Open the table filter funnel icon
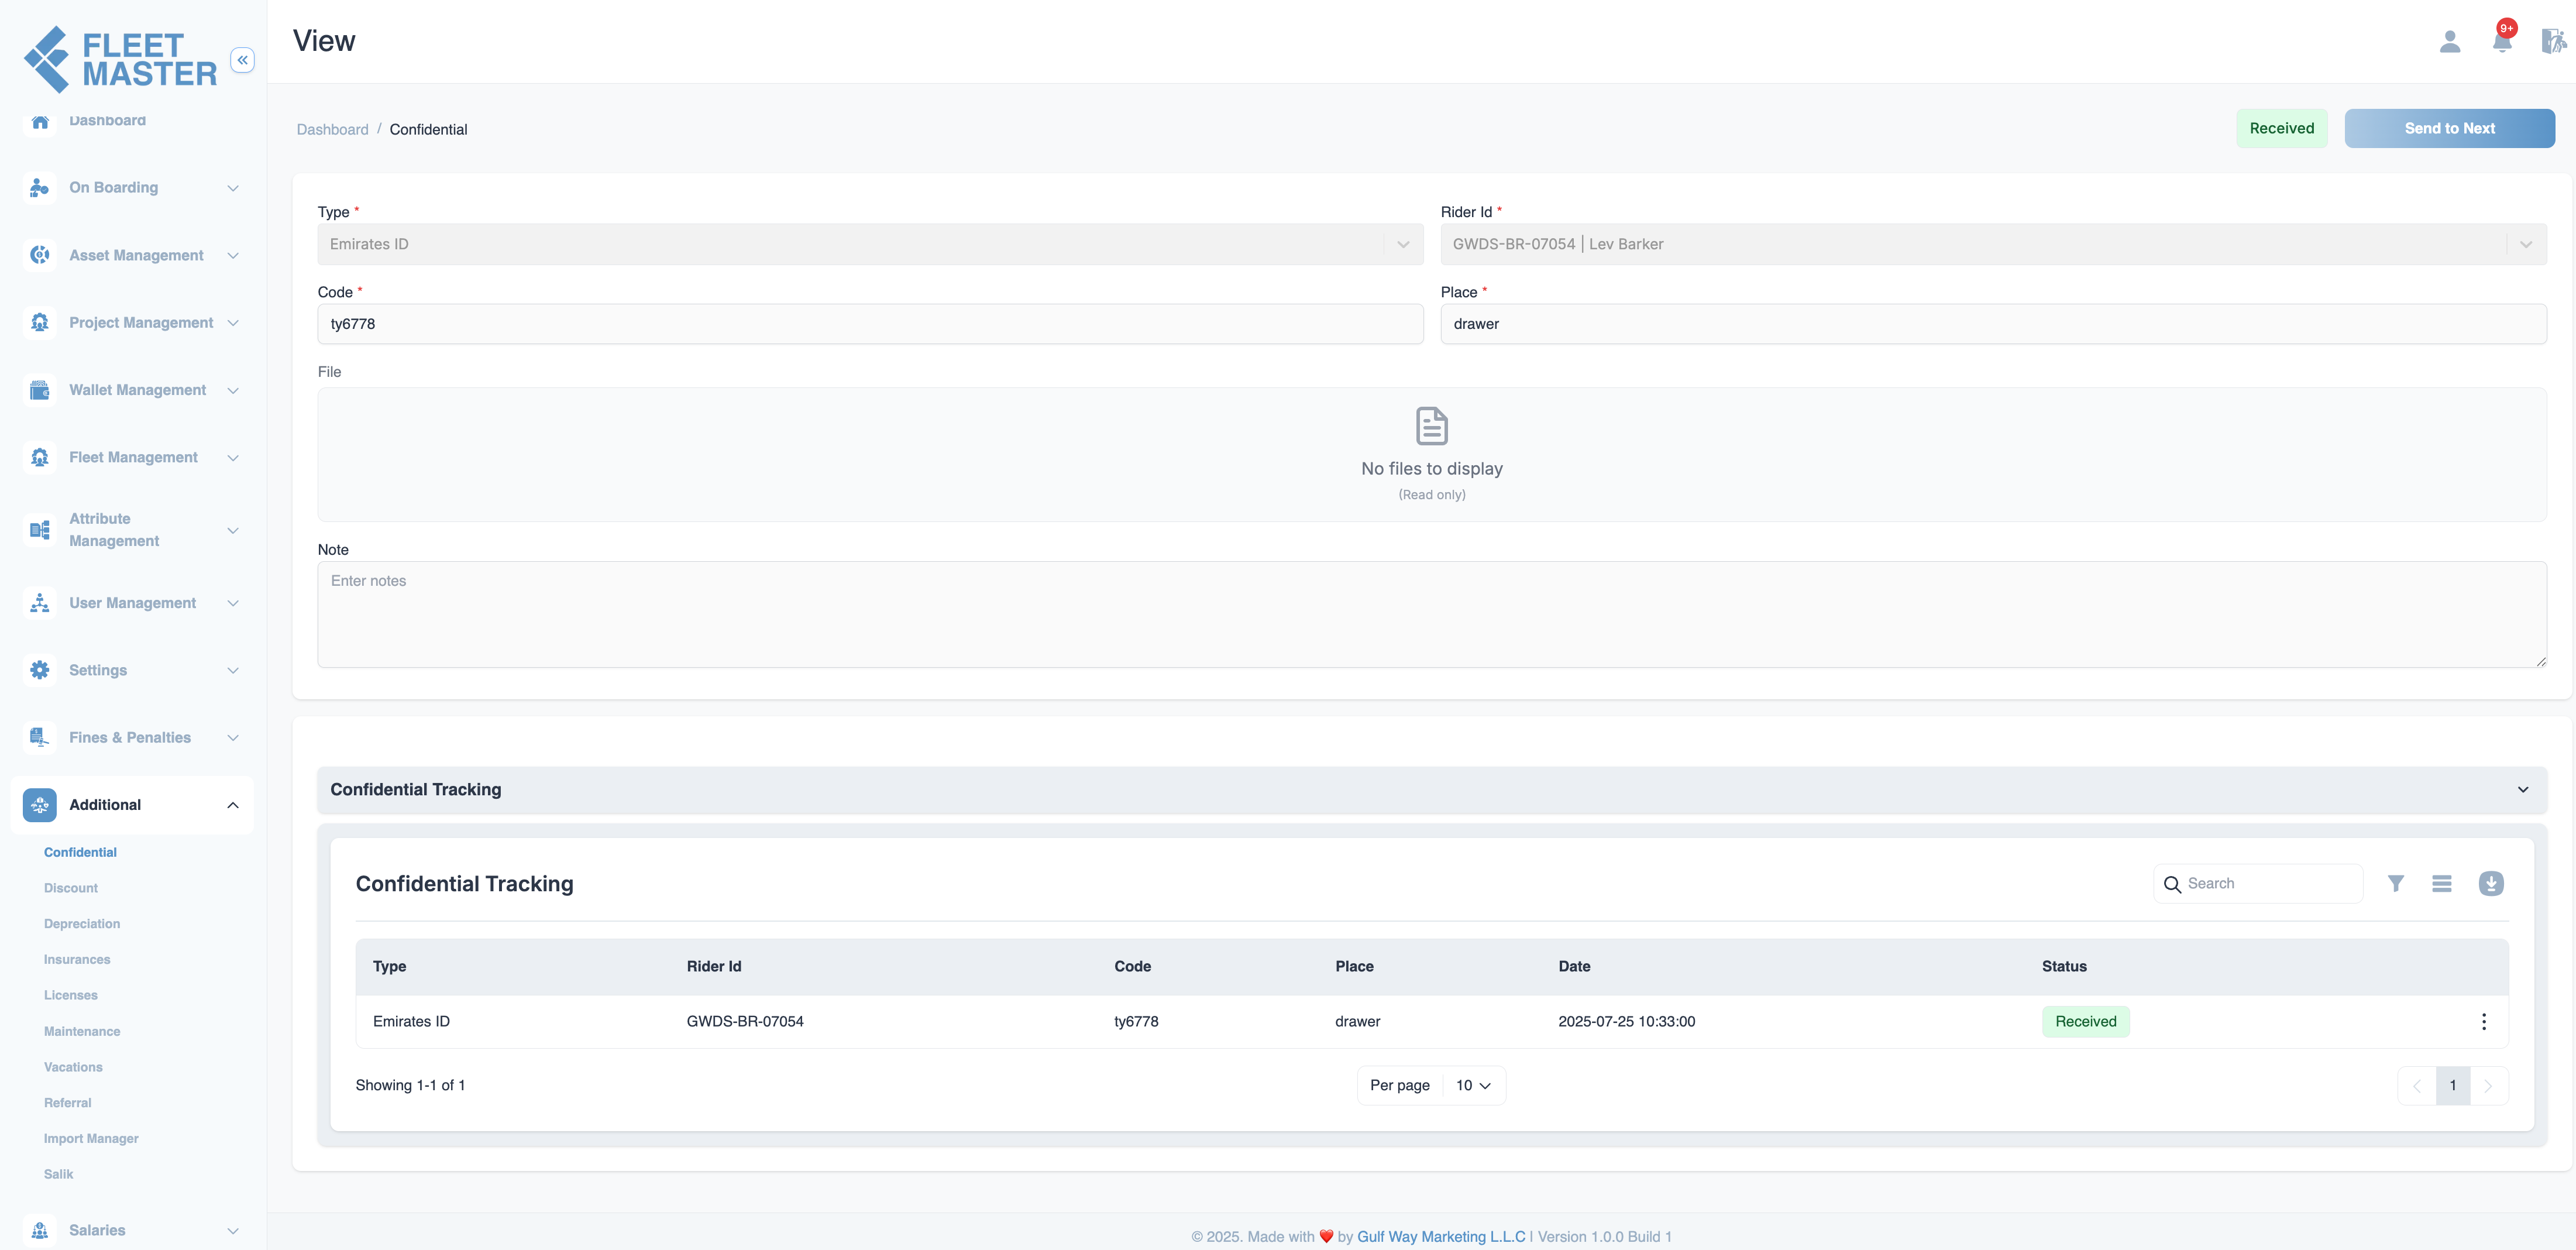This screenshot has width=2576, height=1250. (2396, 883)
